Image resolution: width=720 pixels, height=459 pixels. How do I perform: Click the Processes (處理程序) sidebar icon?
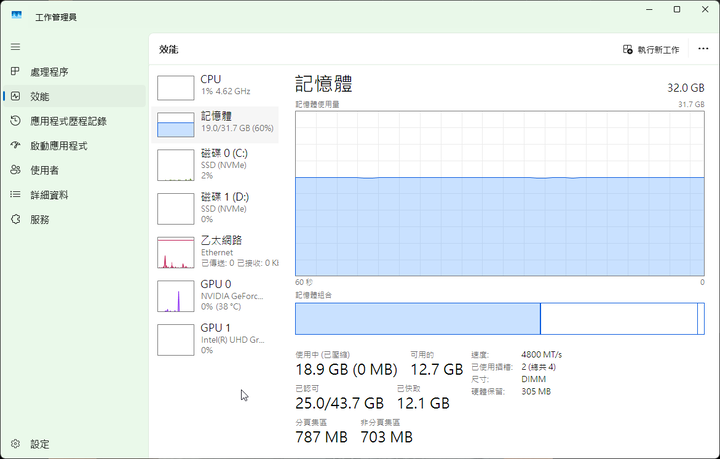(15, 71)
